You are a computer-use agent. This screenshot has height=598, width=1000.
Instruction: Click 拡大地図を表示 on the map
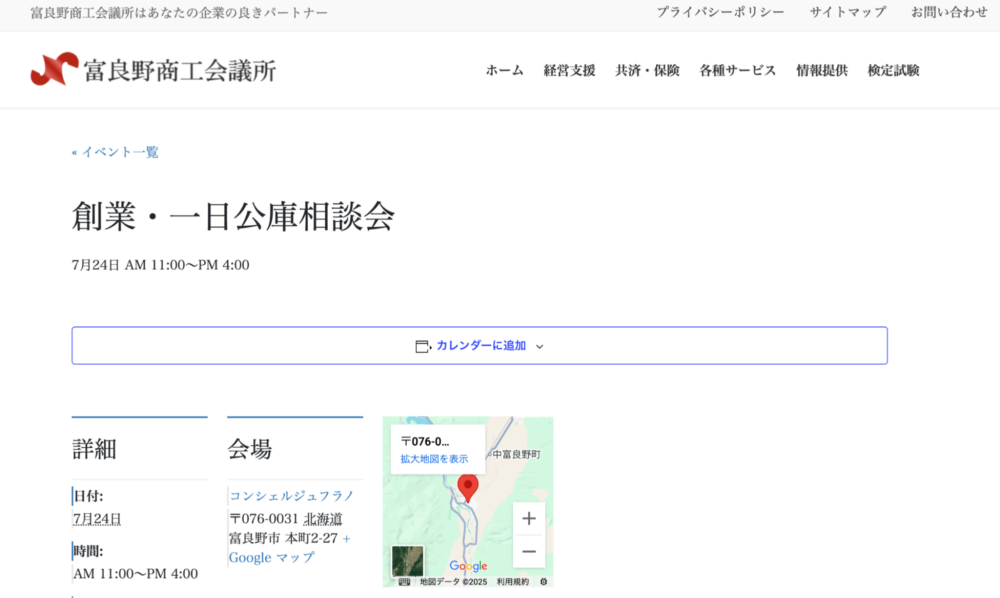[x=434, y=459]
